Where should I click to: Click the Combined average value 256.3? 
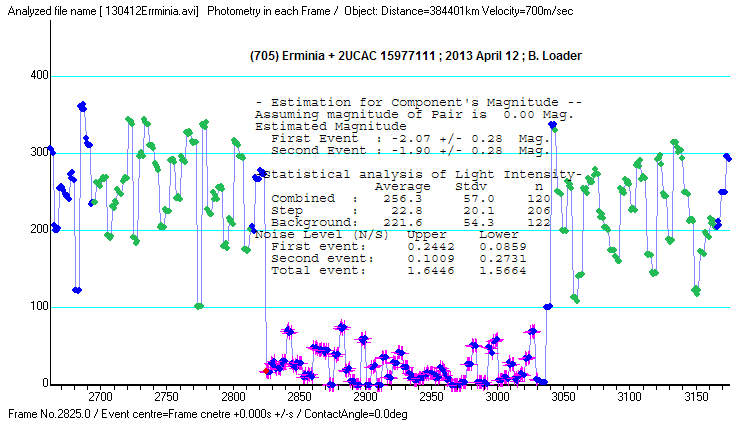(x=403, y=199)
